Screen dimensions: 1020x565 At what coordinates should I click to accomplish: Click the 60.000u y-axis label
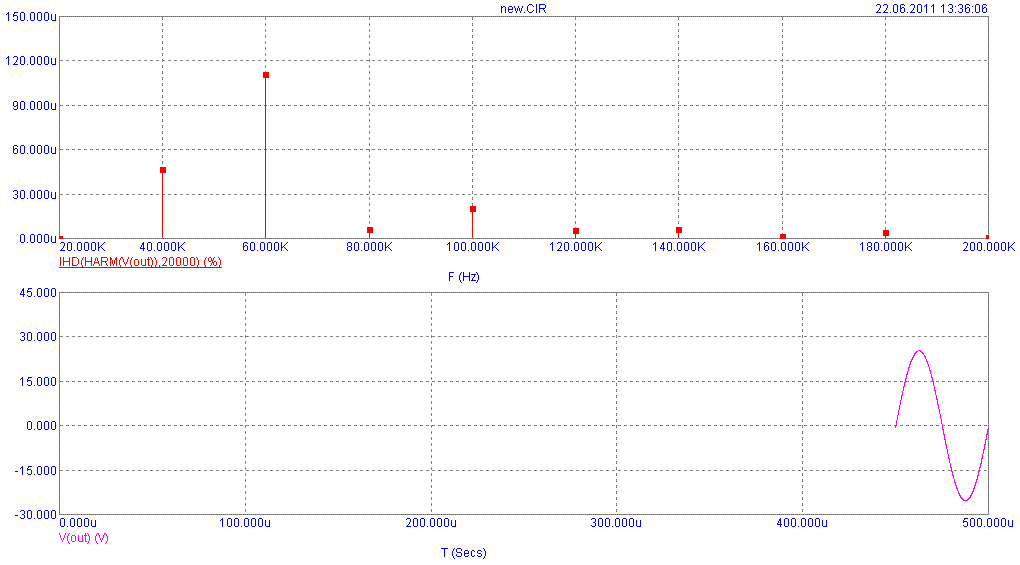coord(34,150)
